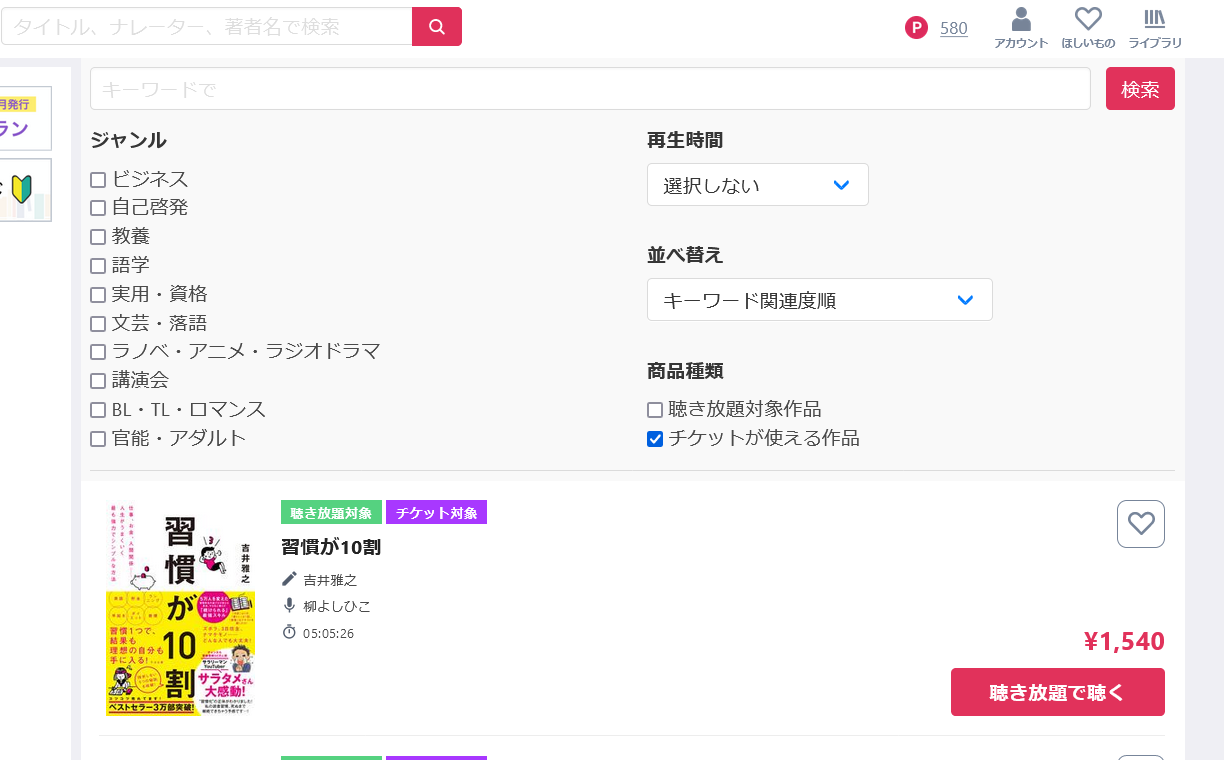Click the 聴き放題対象 green tag
Screen dimensions: 1224x760
[x=331, y=513]
